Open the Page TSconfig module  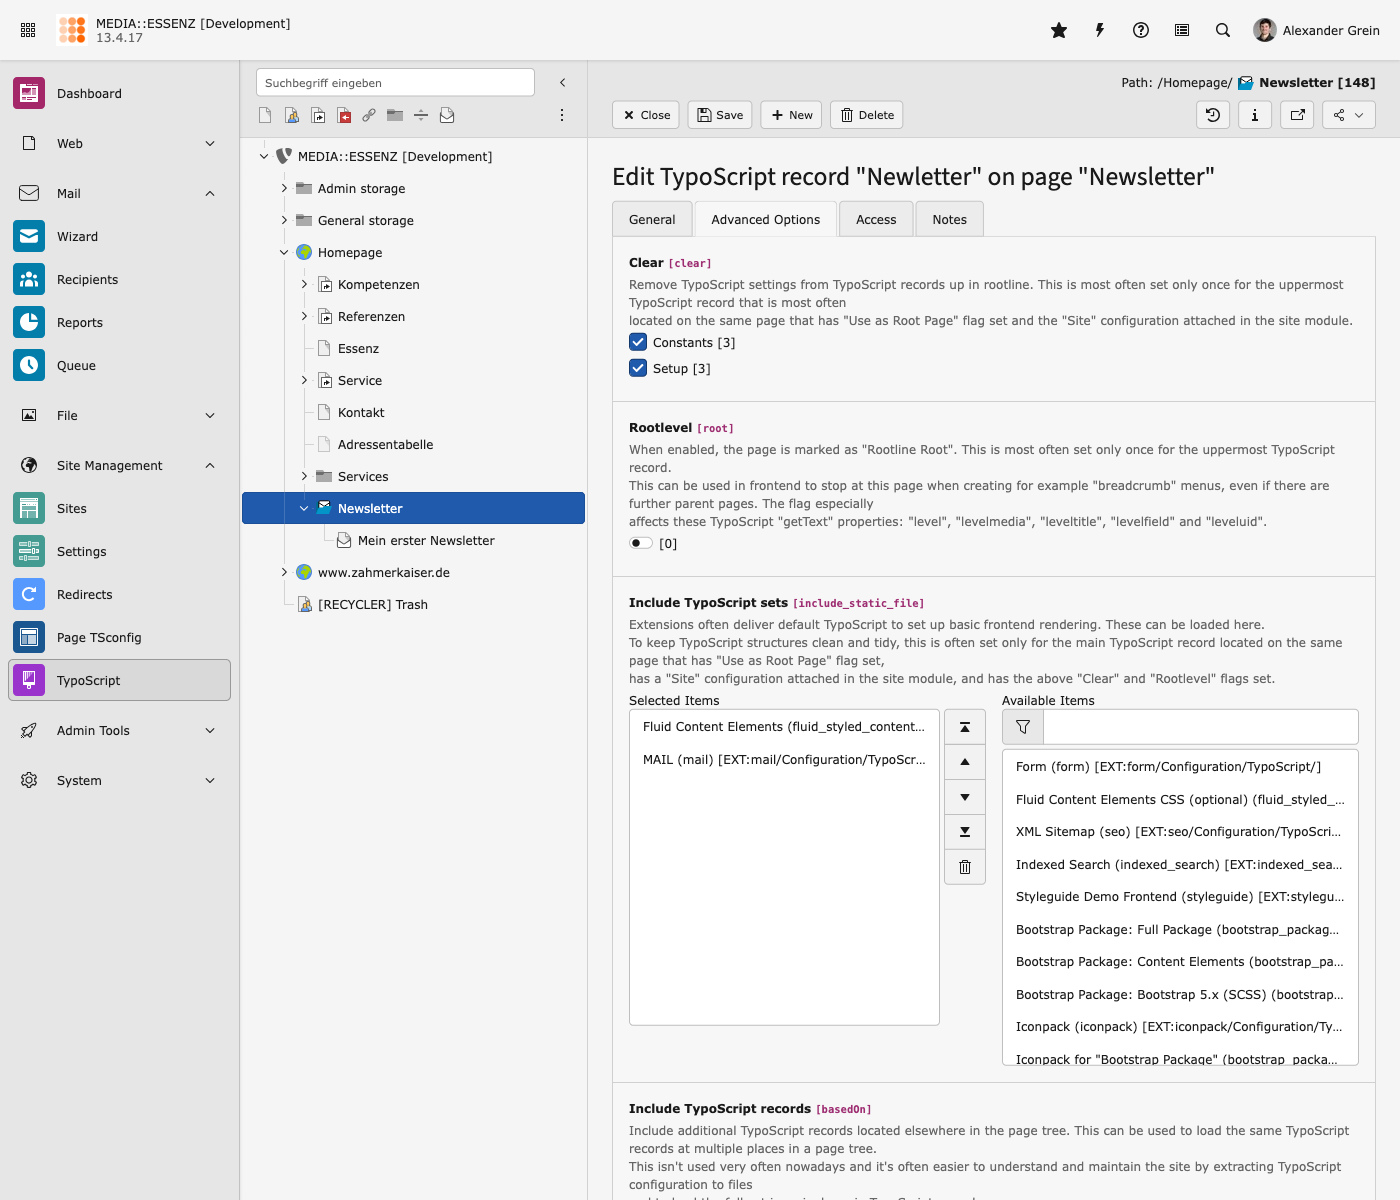[x=119, y=637]
